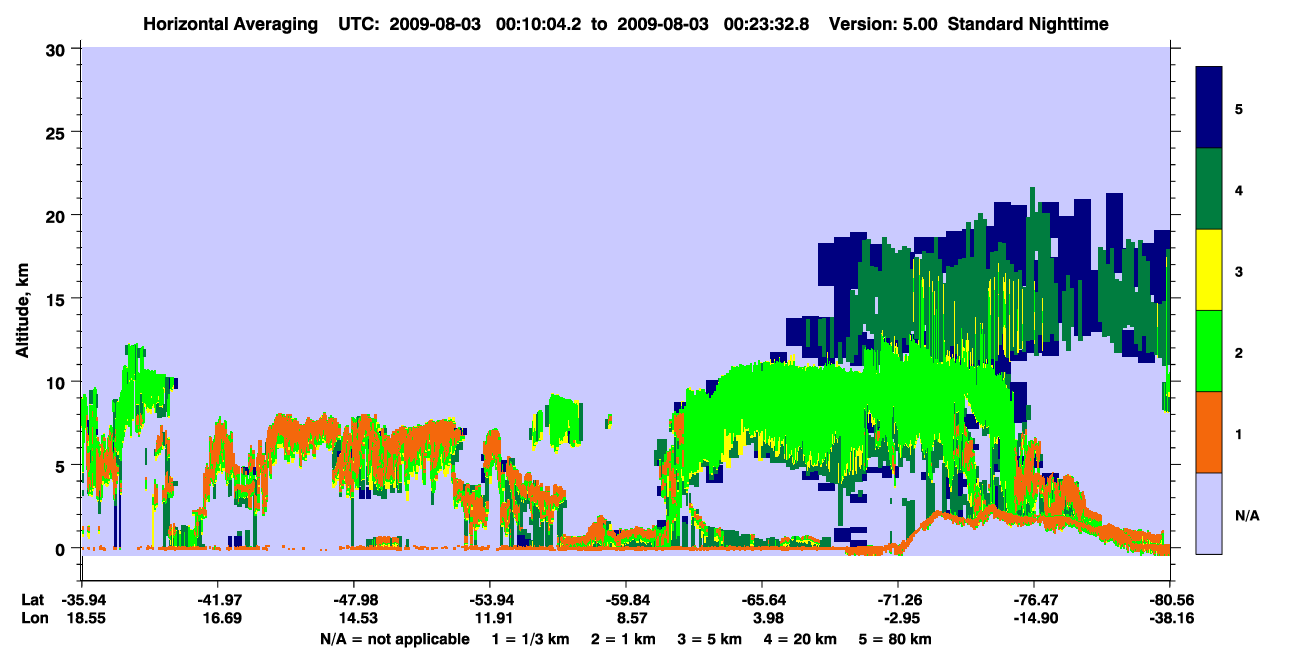Click the y-axis tick label 20

pyautogui.click(x=57, y=215)
